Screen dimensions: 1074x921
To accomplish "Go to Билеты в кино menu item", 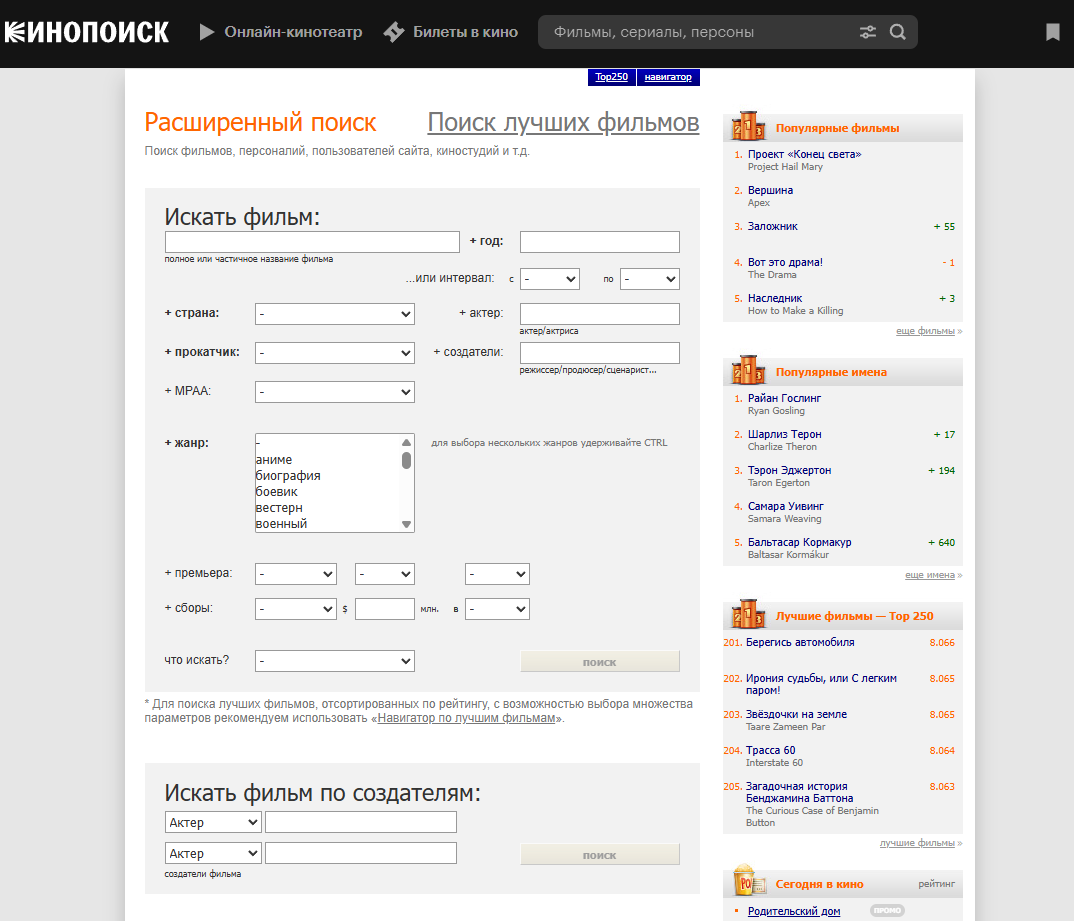I will tap(465, 32).
